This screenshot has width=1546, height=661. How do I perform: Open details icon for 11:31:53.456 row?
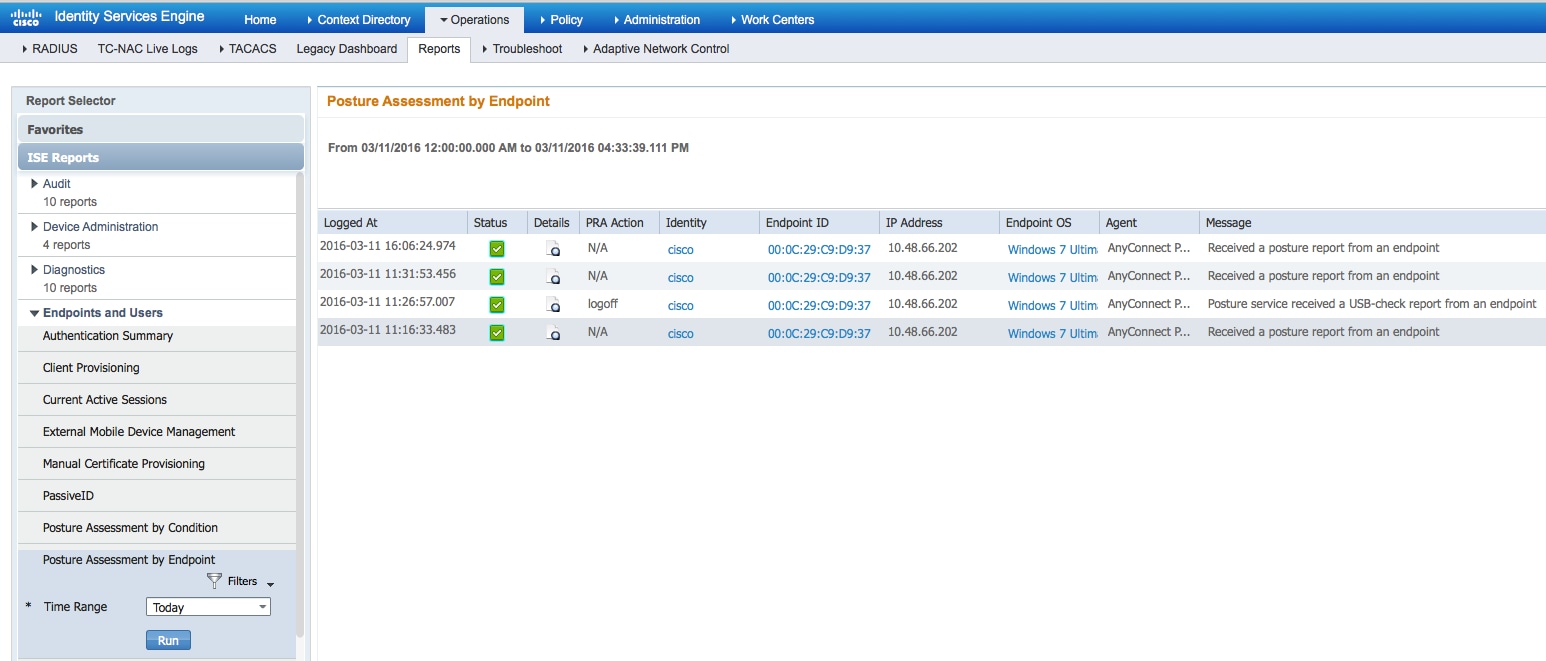pyautogui.click(x=552, y=277)
